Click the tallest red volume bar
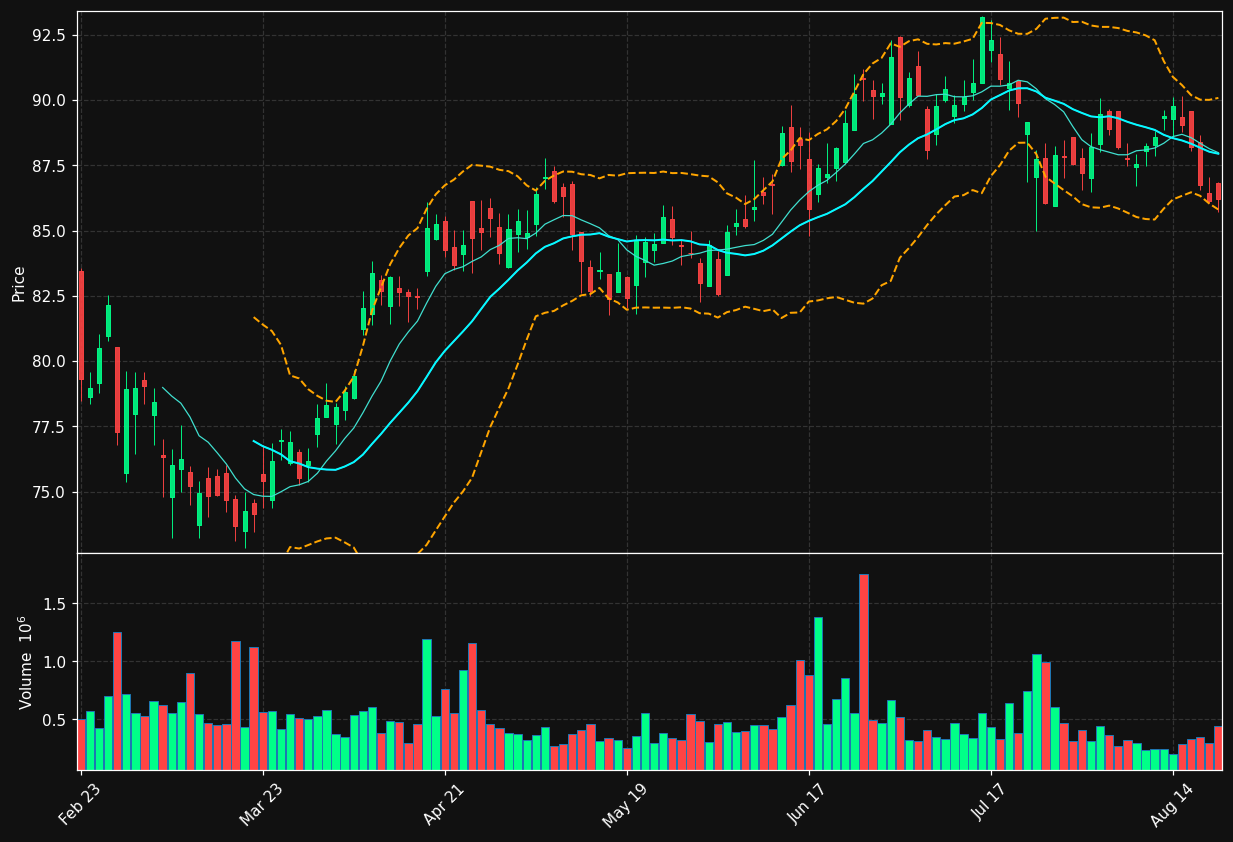The height and width of the screenshot is (842, 1233). pos(864,672)
